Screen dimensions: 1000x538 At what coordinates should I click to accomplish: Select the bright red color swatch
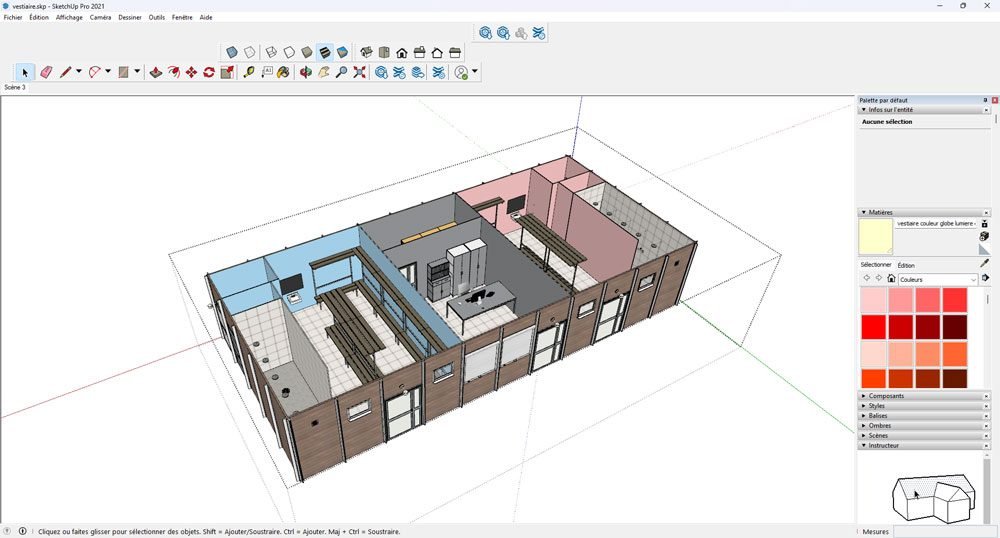click(x=874, y=327)
